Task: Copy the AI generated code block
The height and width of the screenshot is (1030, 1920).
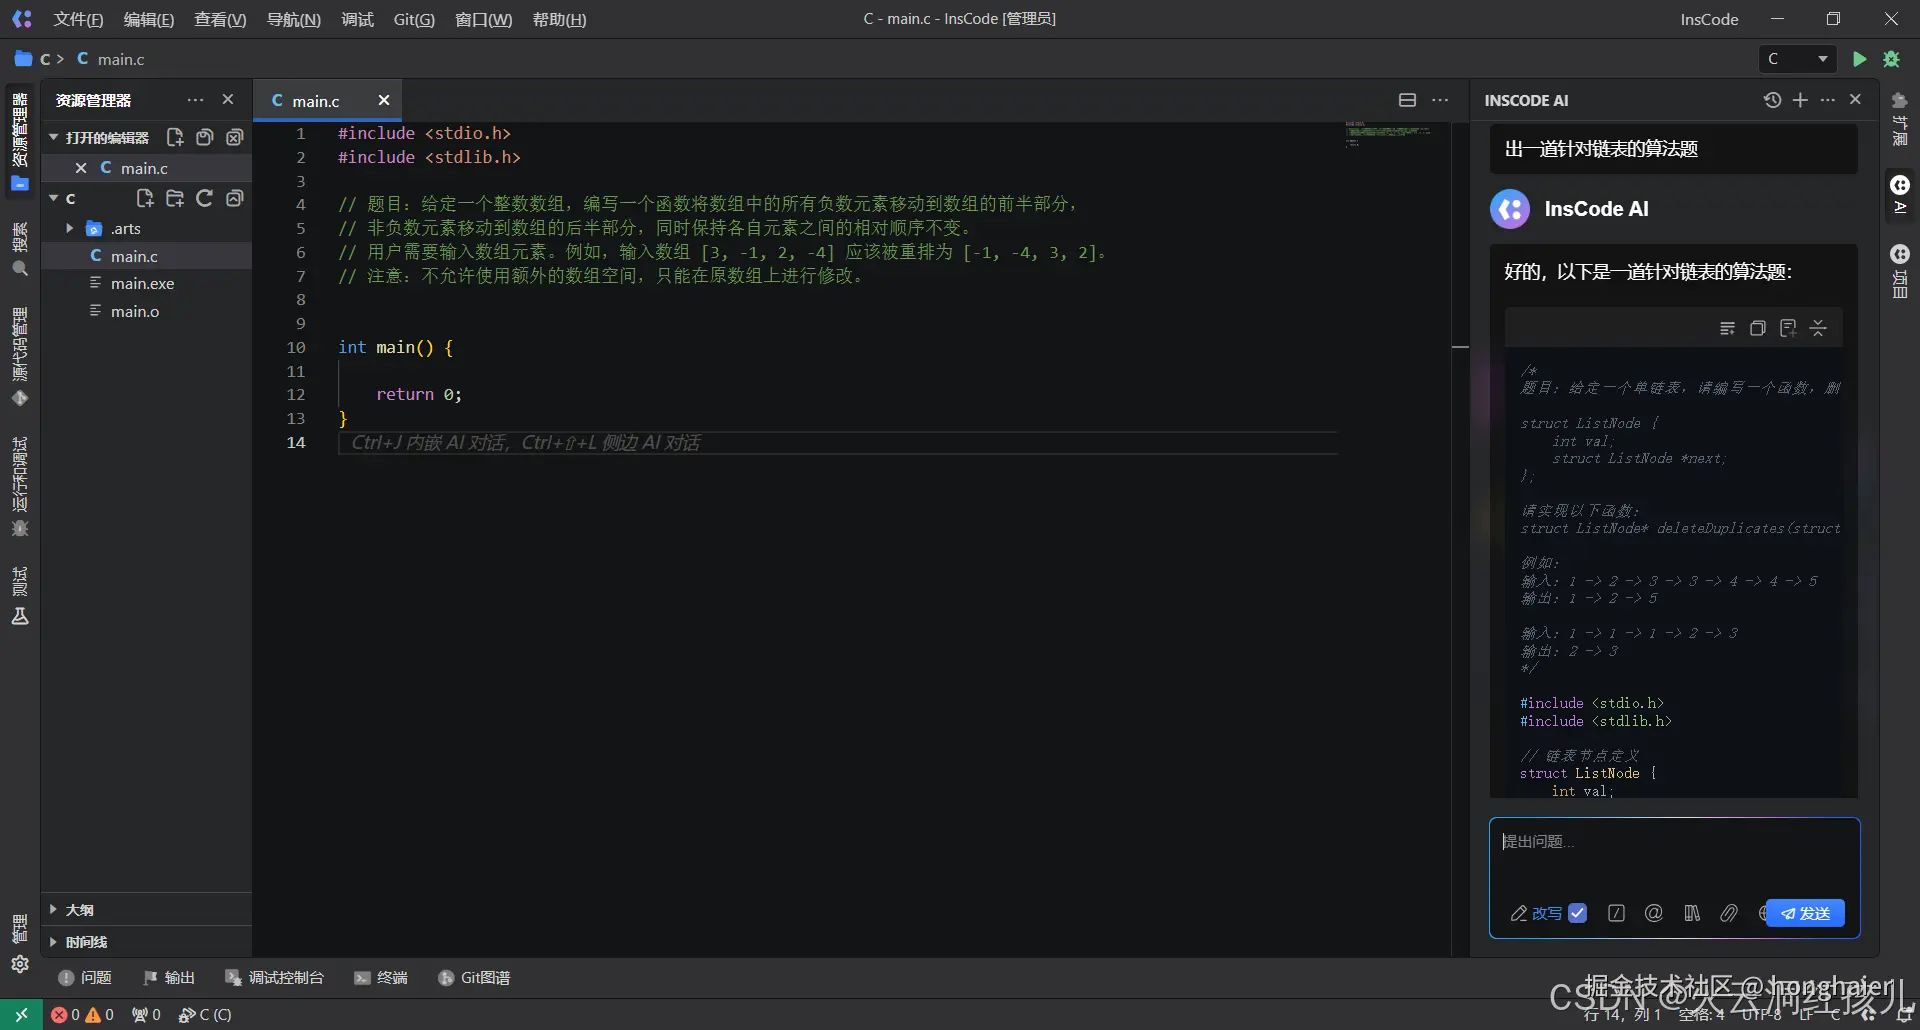Action: 1757,328
